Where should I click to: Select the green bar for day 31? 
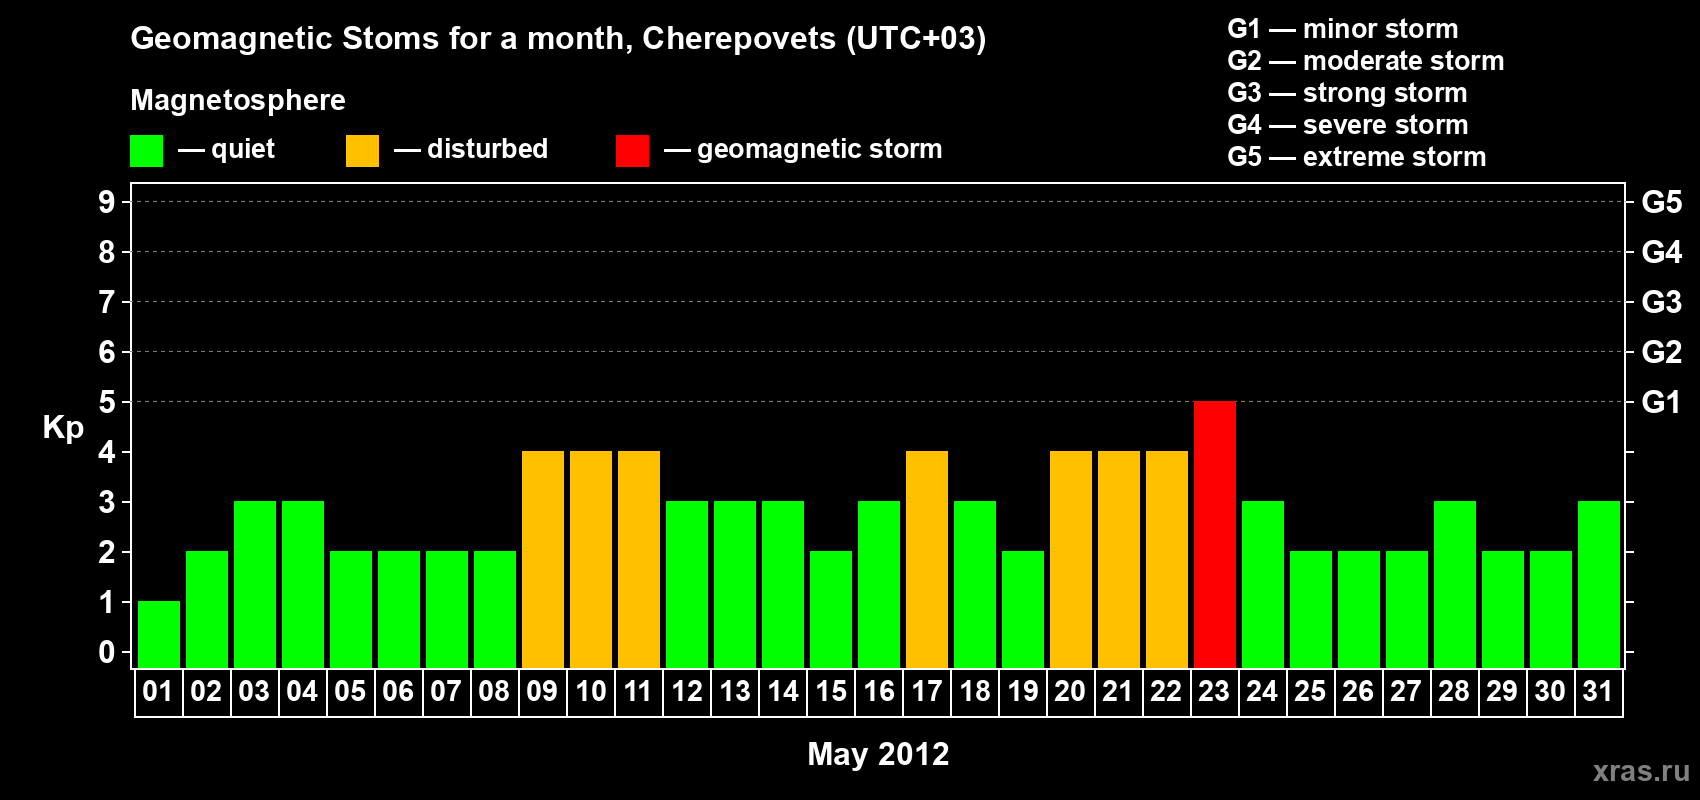click(1599, 584)
